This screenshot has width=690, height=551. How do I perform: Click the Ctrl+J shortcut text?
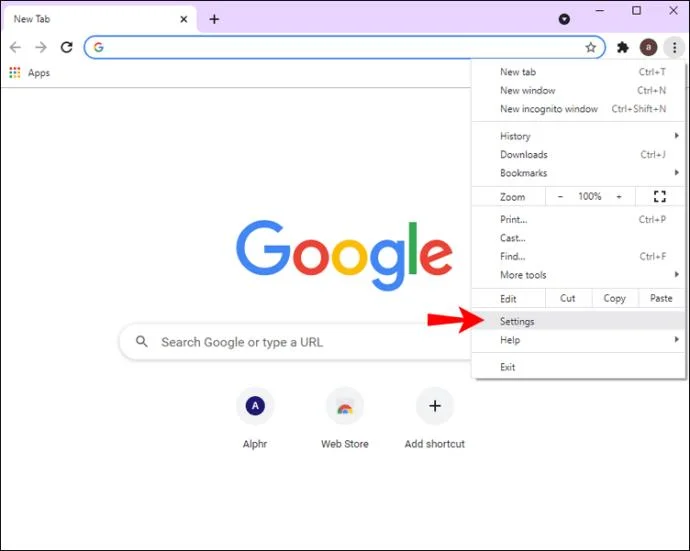point(653,154)
